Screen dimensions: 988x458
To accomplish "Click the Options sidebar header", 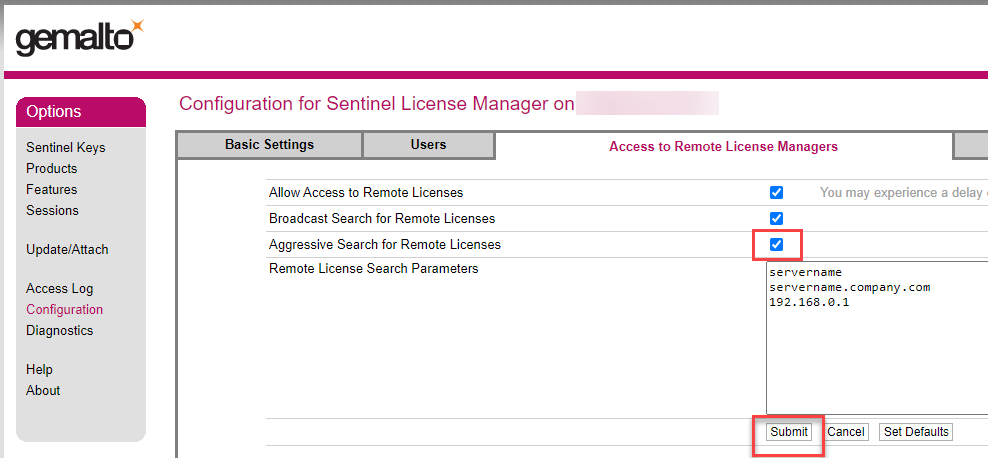I will click(81, 112).
